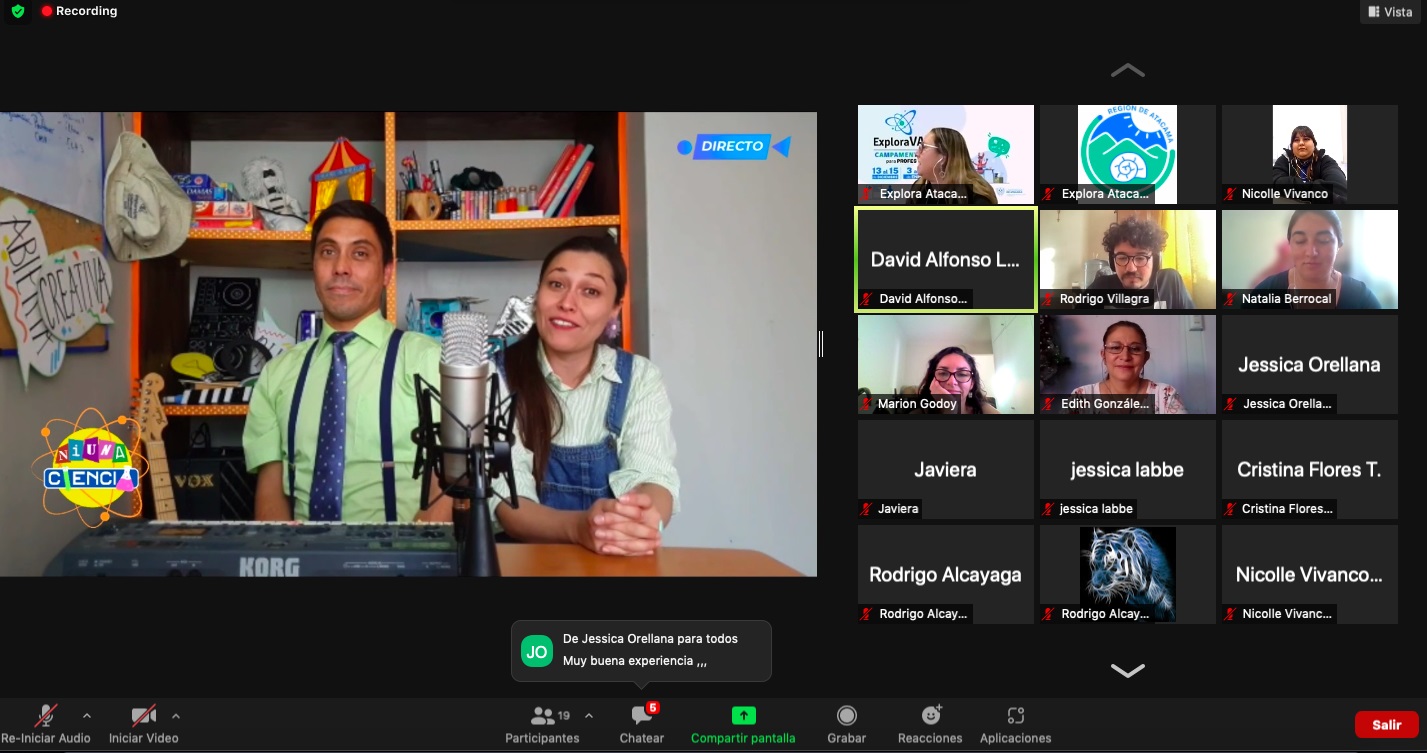Viewport: 1427px width, 753px height.
Task: Unmute with Re-Iniciar Audio microphone toggle
Action: [45, 716]
